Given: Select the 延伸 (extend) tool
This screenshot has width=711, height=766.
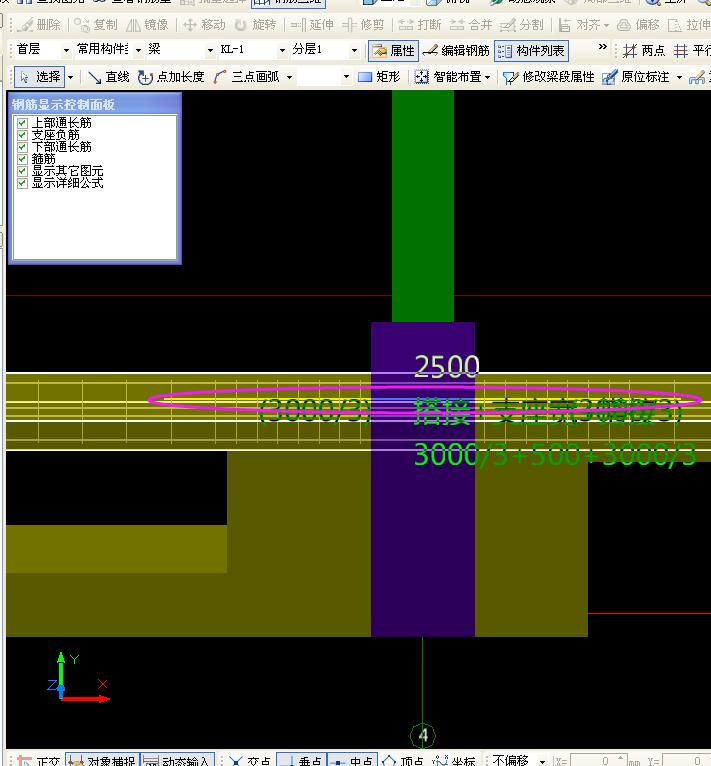Looking at the screenshot, I should 312,24.
